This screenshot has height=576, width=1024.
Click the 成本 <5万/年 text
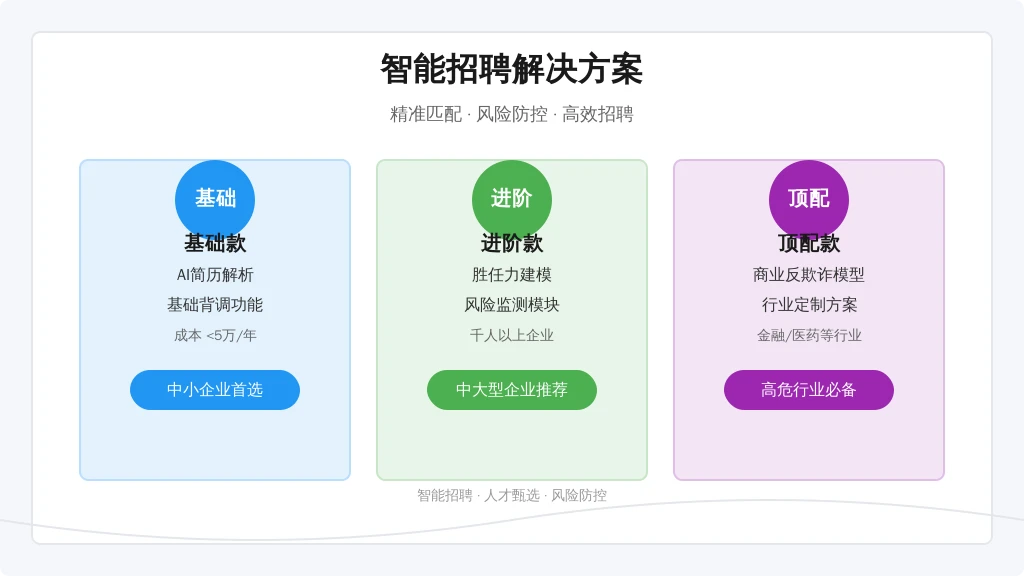[215, 336]
